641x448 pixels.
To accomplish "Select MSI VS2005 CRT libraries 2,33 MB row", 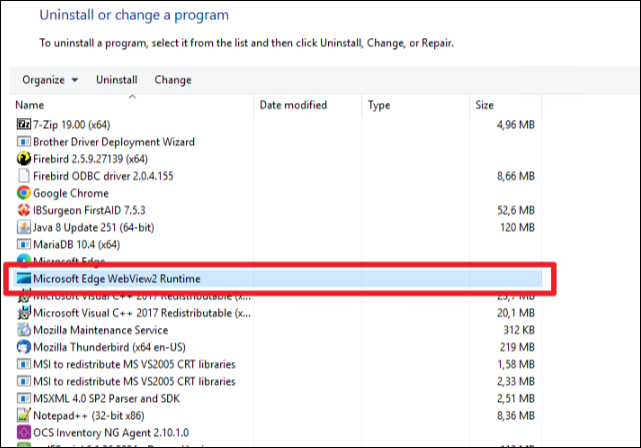I will [x=277, y=381].
